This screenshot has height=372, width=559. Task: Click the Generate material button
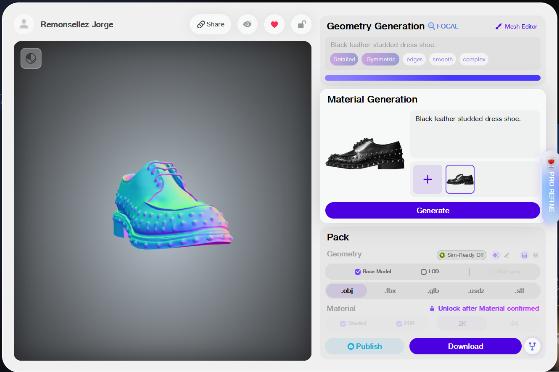tap(432, 210)
